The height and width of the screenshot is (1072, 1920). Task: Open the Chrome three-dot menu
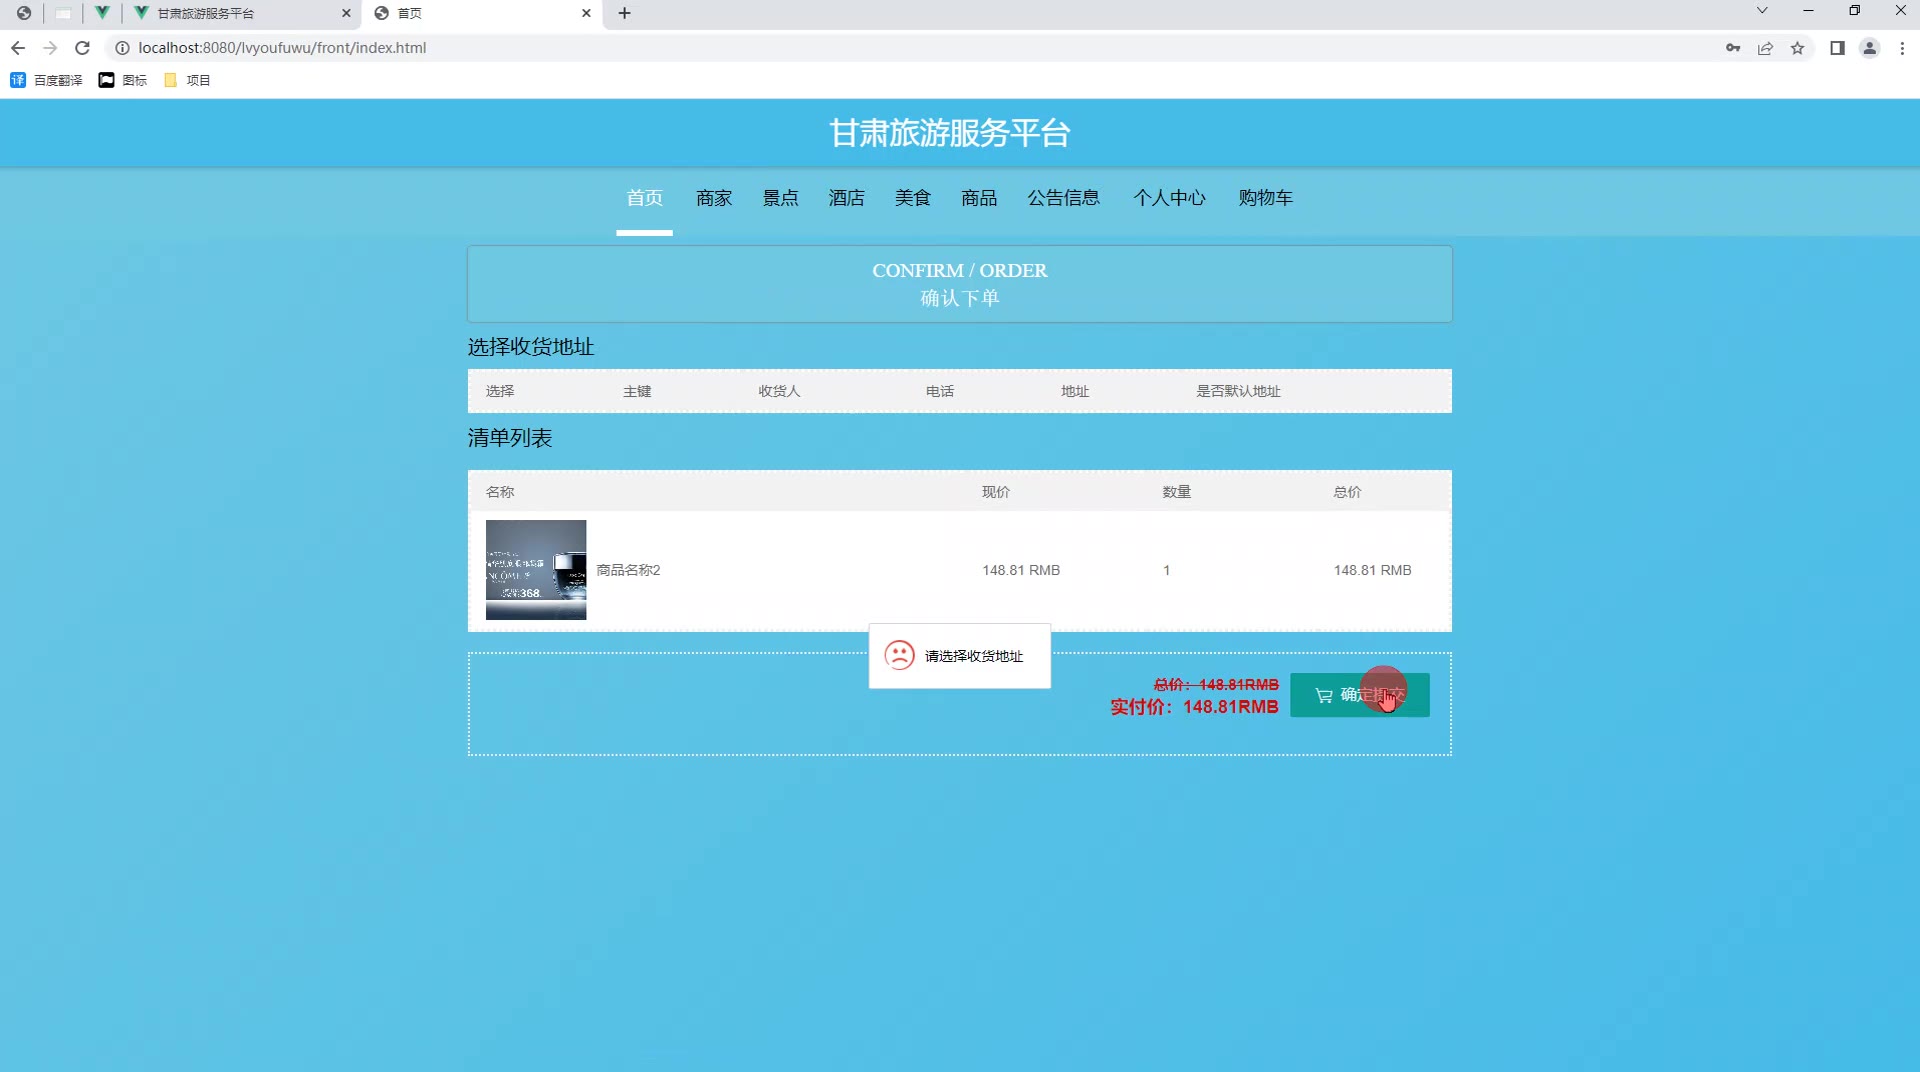(x=1902, y=48)
